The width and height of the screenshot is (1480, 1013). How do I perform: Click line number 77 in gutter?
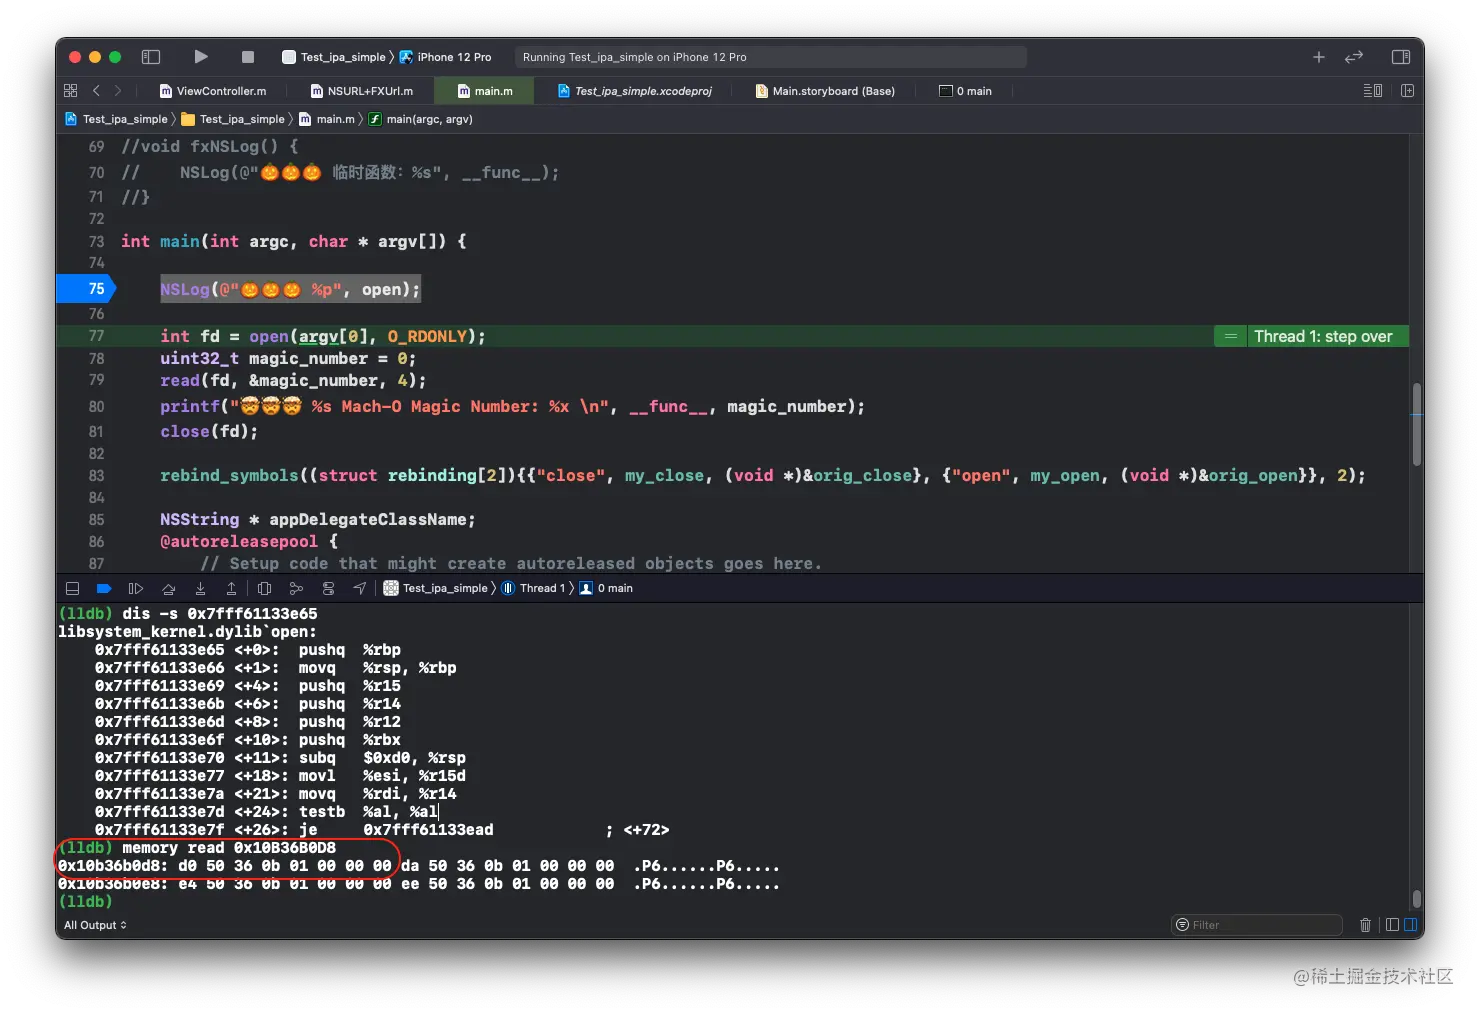(x=96, y=336)
